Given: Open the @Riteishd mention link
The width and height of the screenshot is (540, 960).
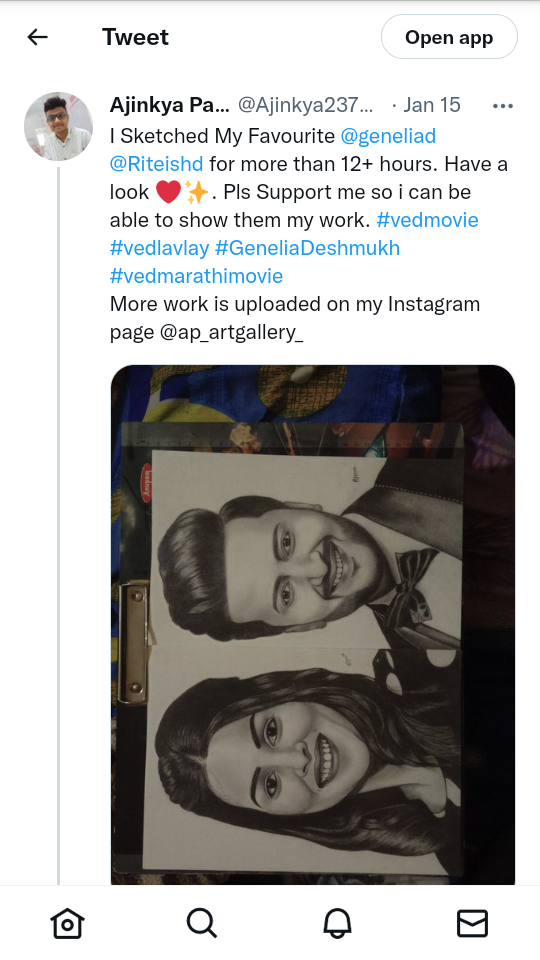Looking at the screenshot, I should click(157, 164).
